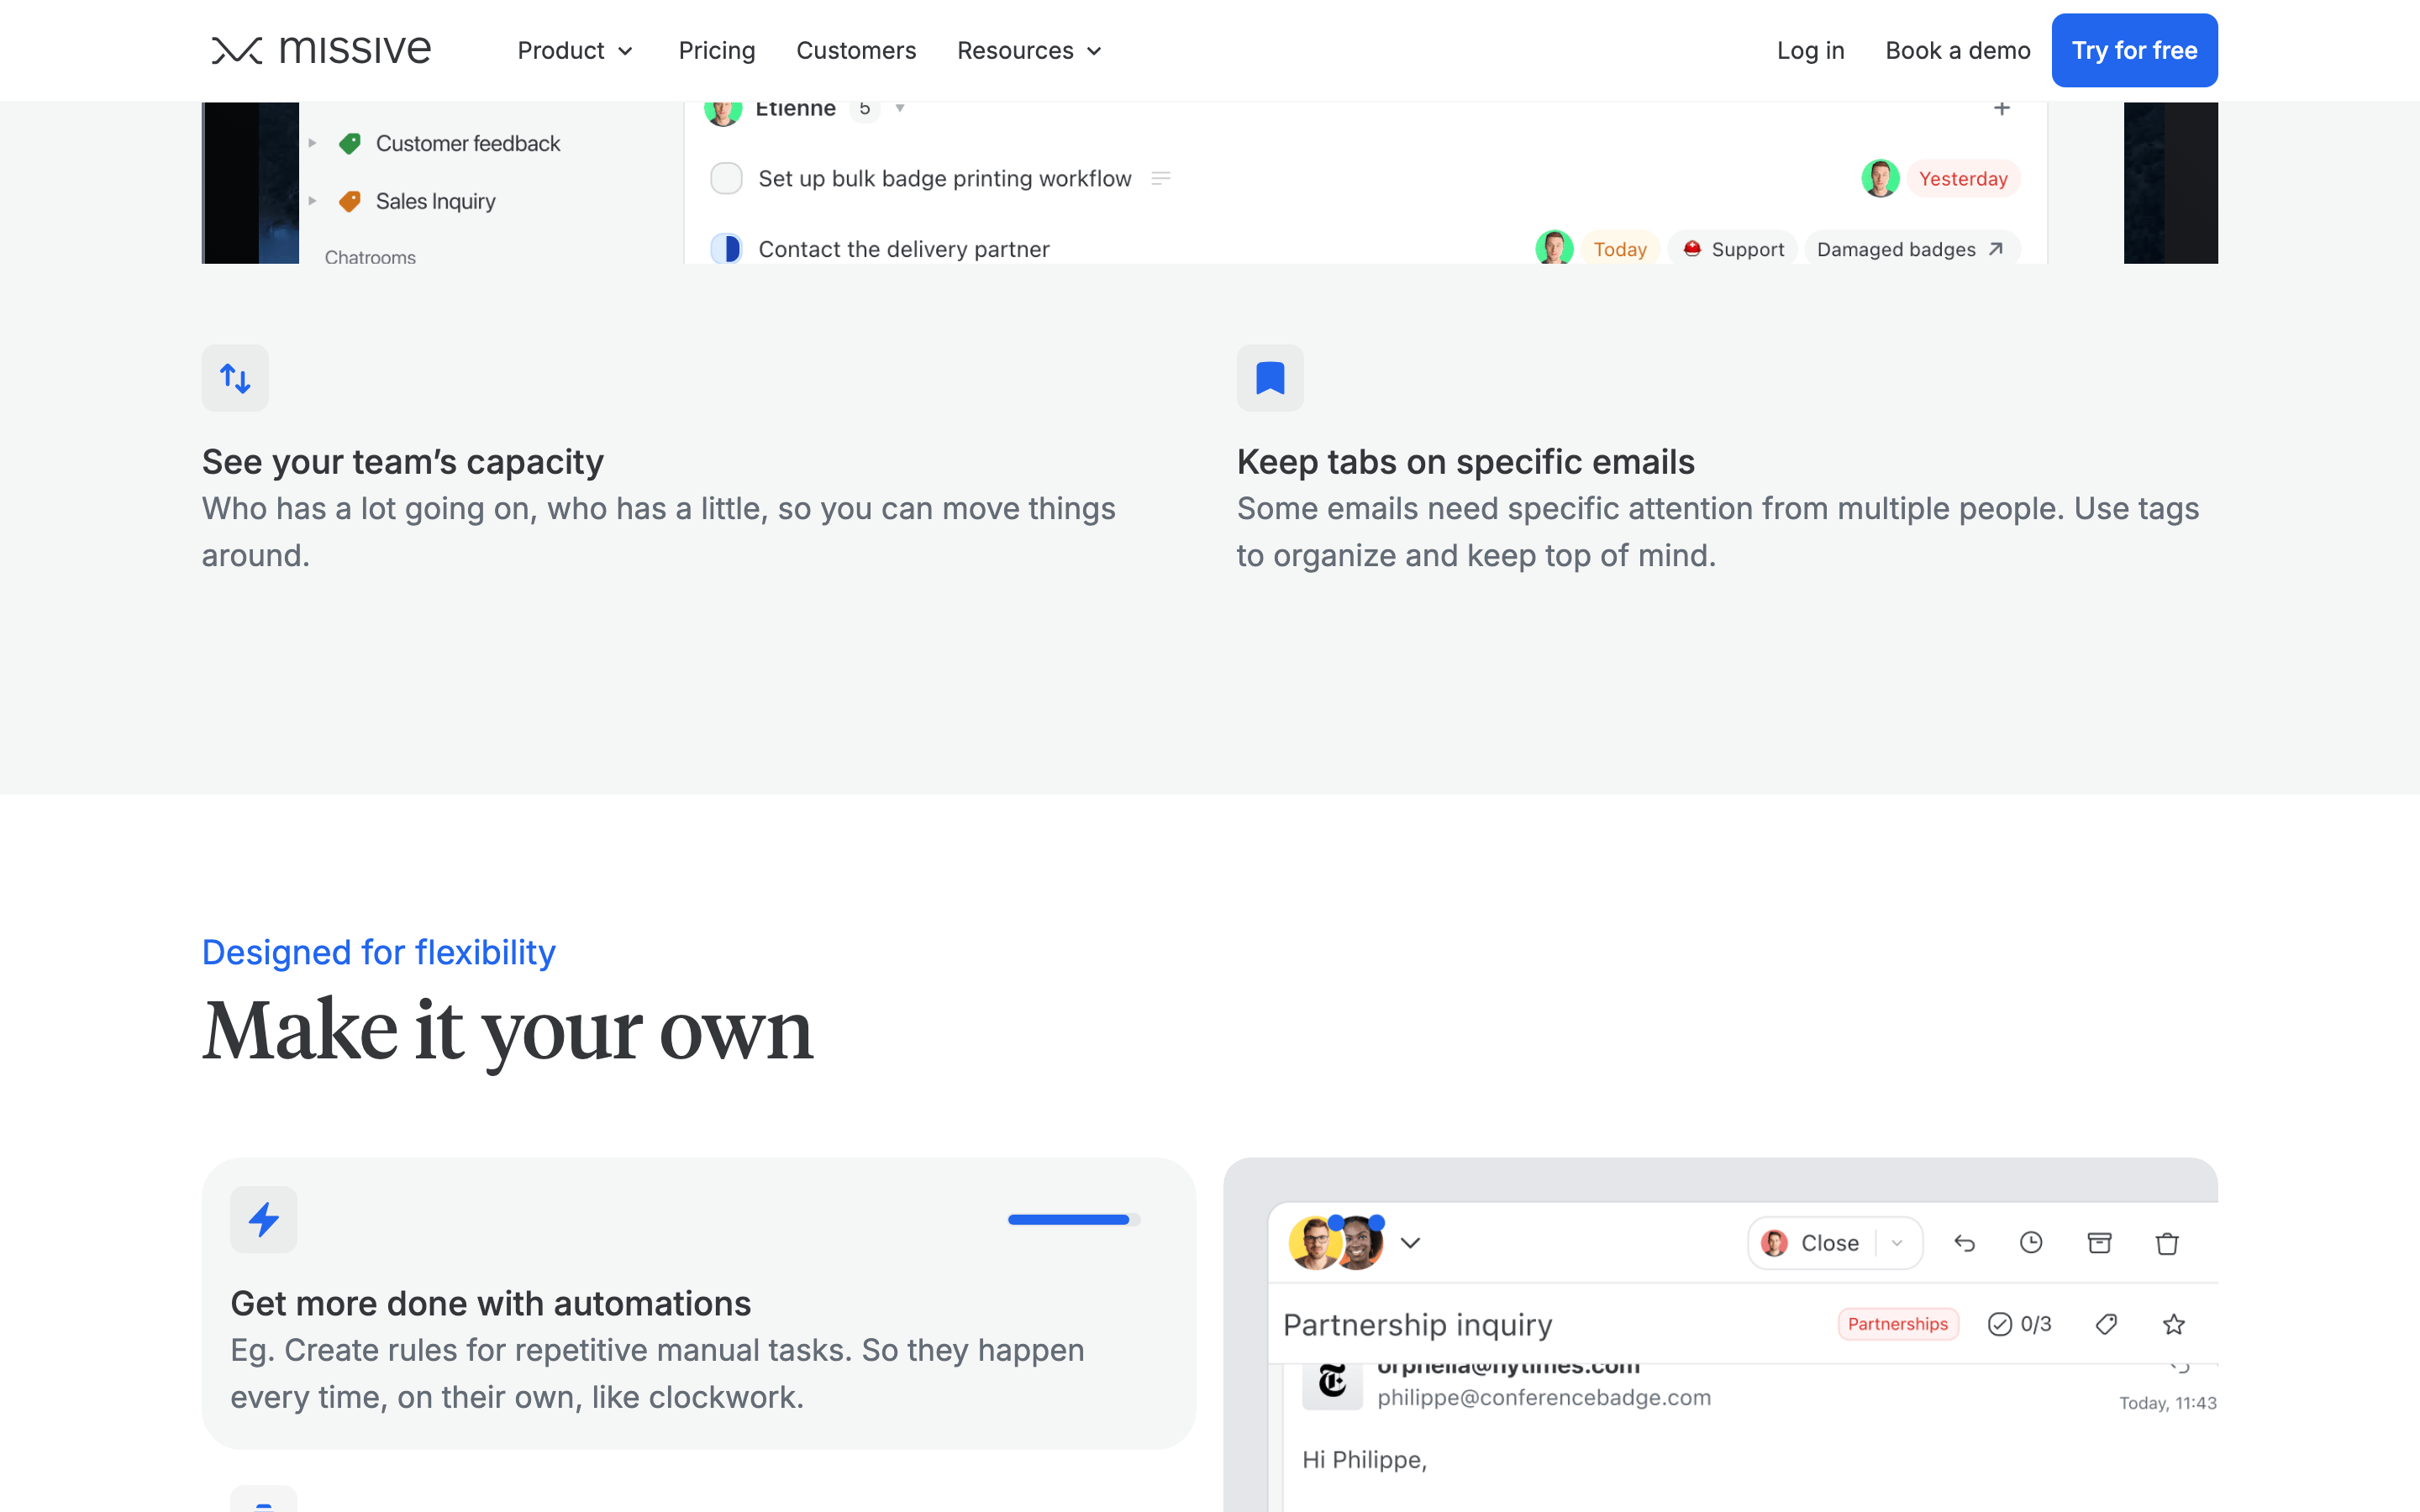The width and height of the screenshot is (2420, 1512).
Task: Expand the Customer feedback tree item
Action: click(312, 144)
